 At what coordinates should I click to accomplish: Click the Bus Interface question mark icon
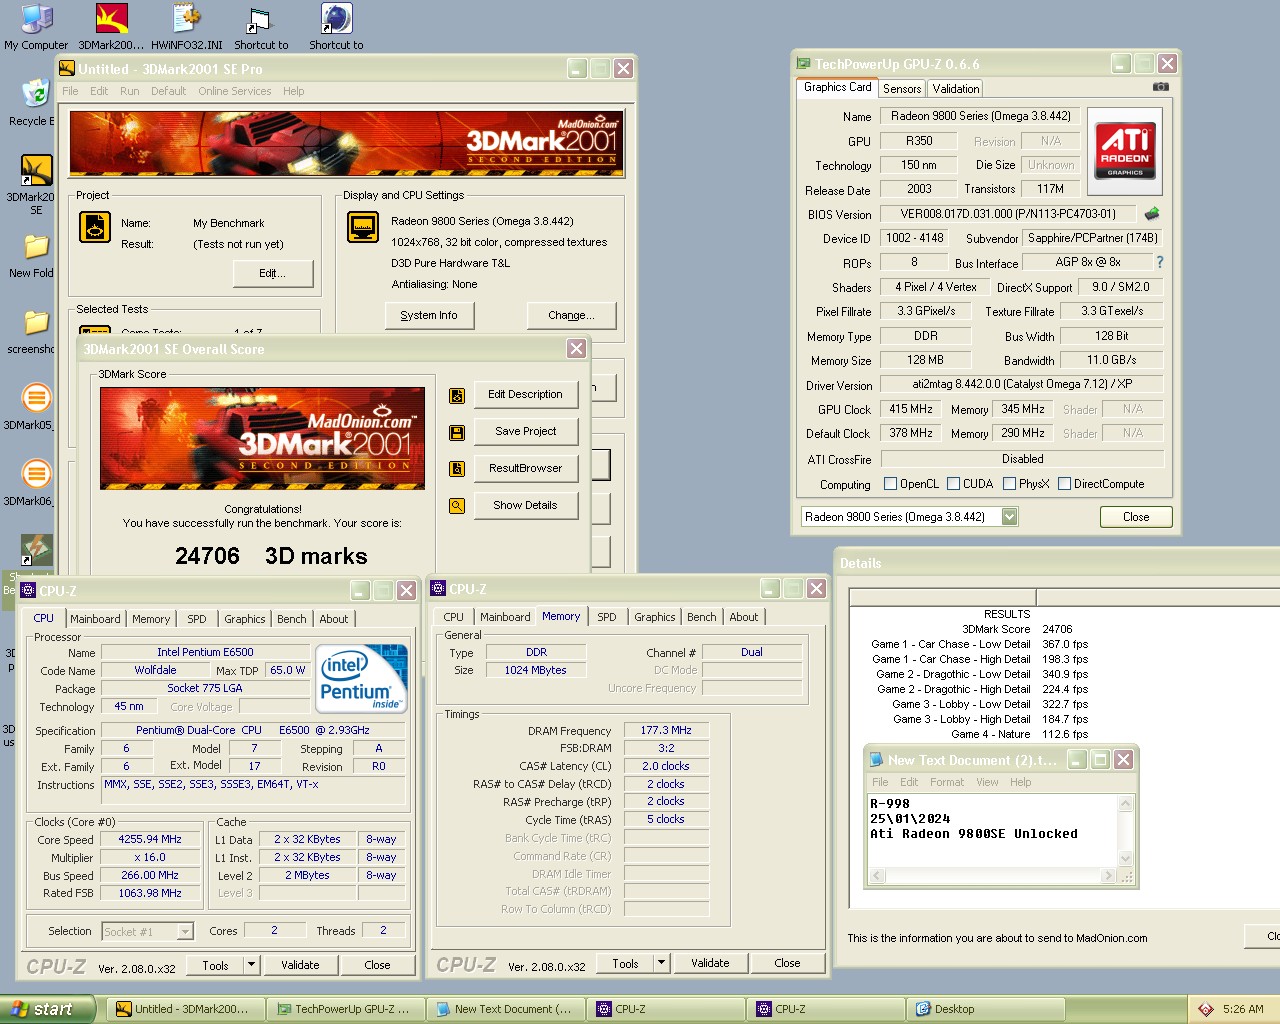pos(1160,262)
